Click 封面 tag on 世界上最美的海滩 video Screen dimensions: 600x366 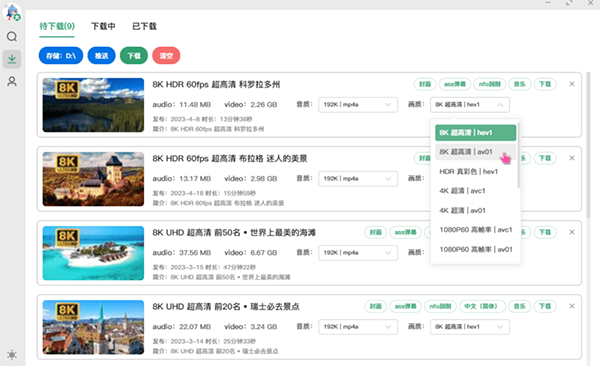(x=375, y=232)
